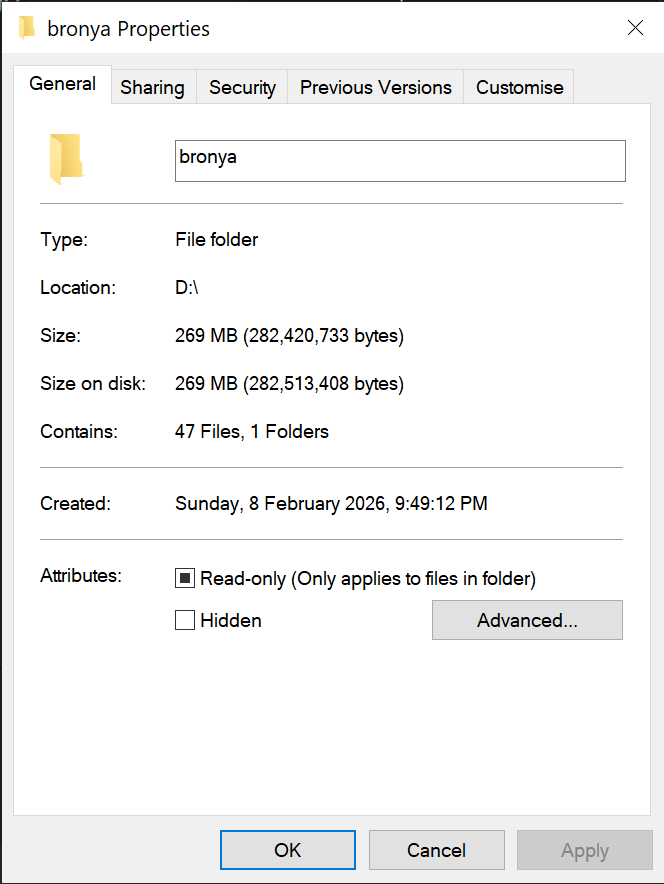Click the 'Attributes:' label
664x884 pixels.
pyautogui.click(x=81, y=576)
